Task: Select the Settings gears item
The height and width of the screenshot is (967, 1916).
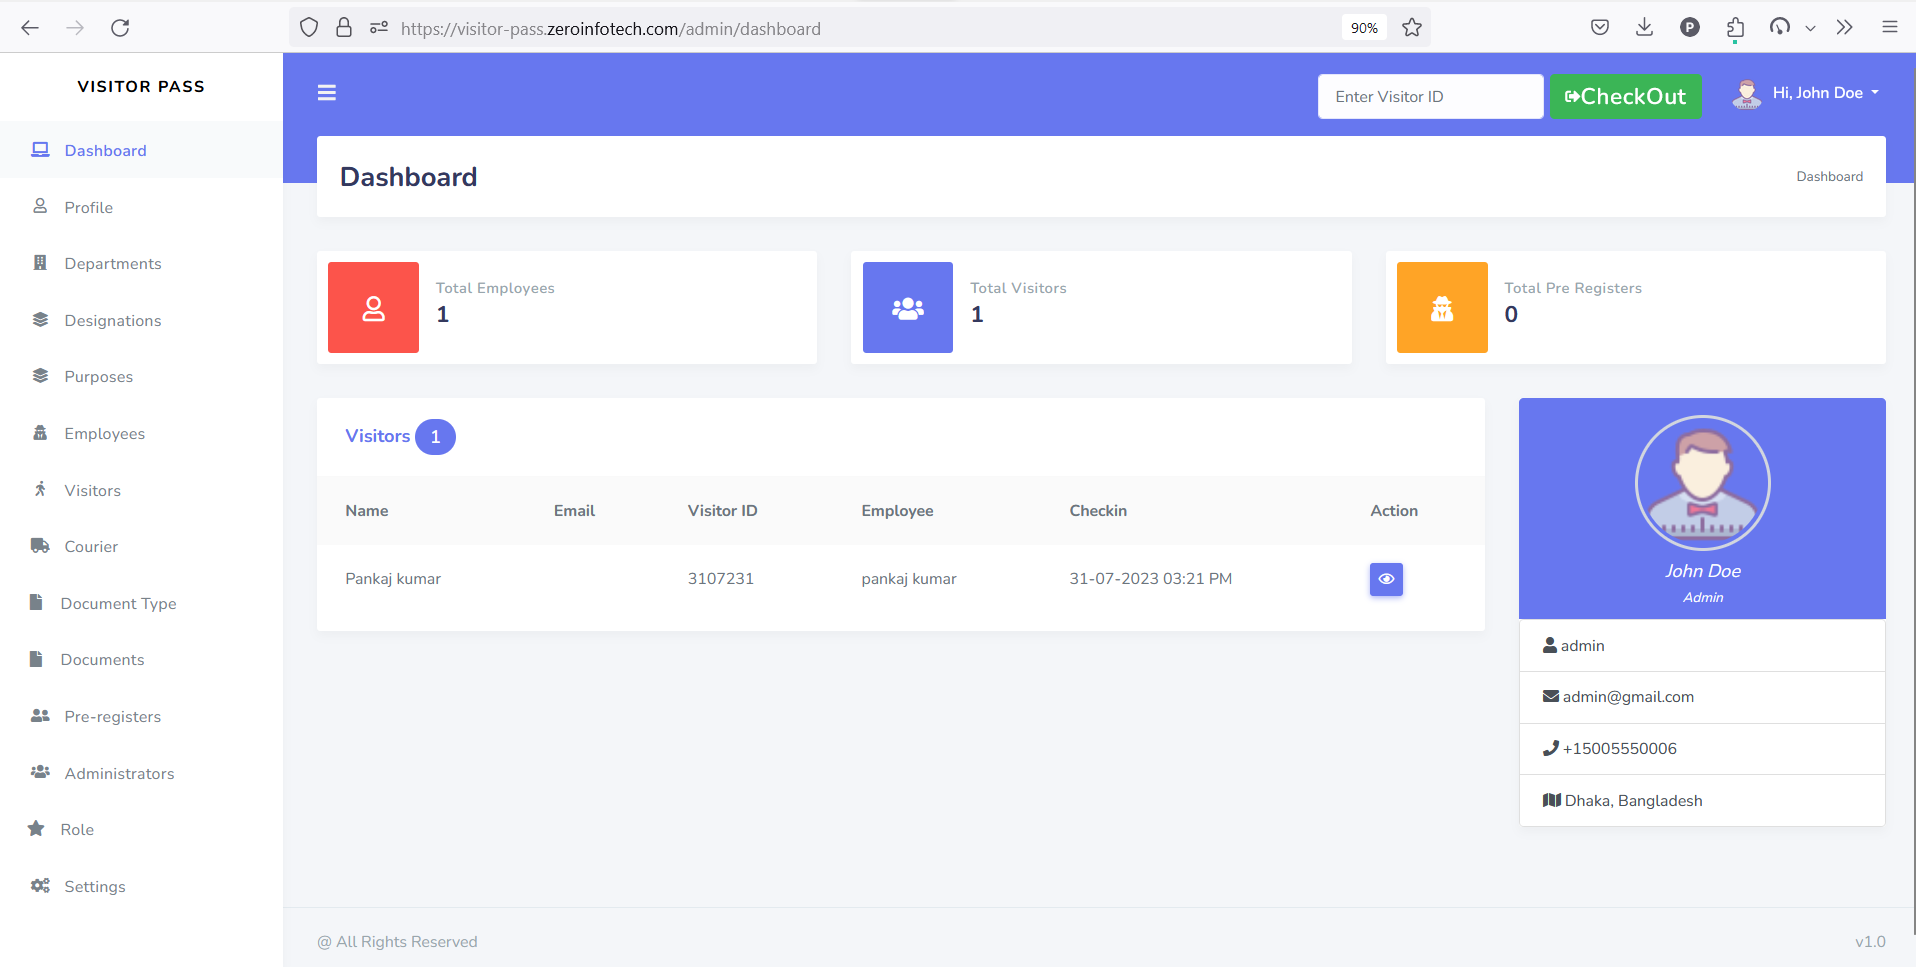Action: point(94,887)
